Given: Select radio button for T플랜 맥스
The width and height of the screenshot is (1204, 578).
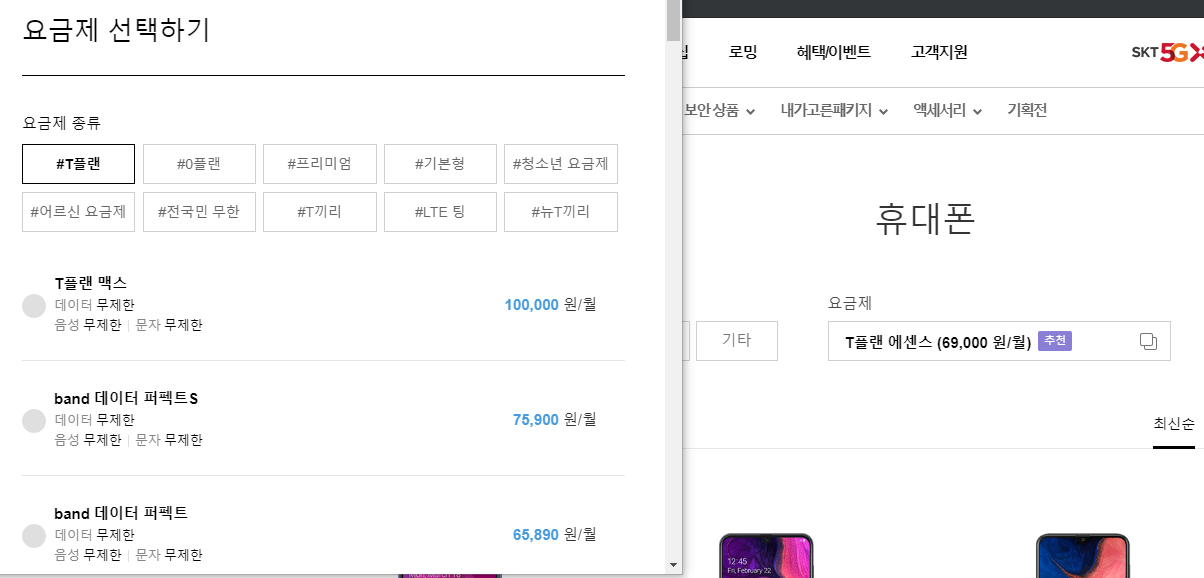Looking at the screenshot, I should (35, 306).
